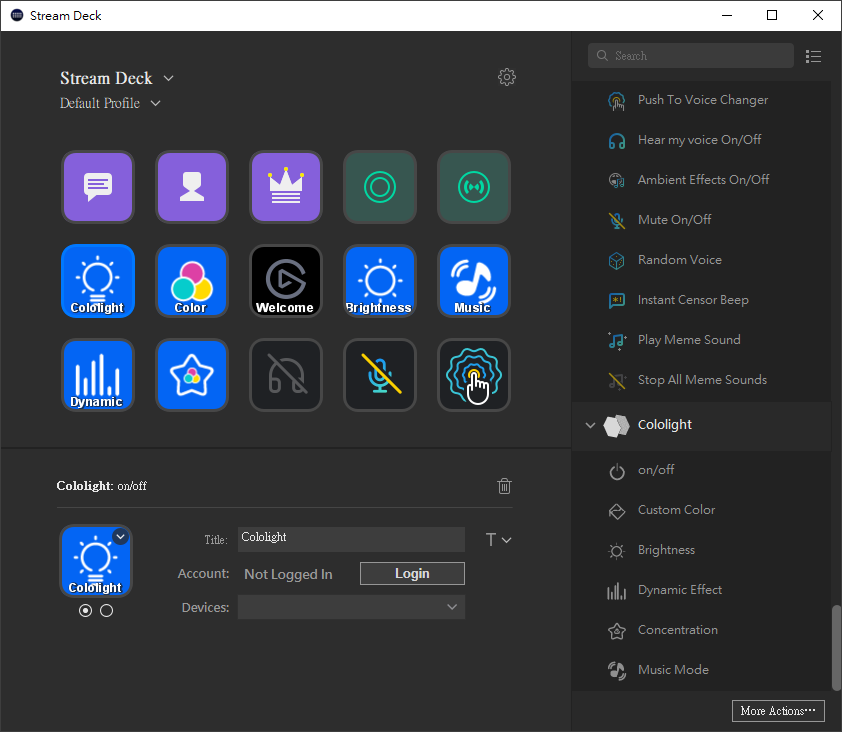The height and width of the screenshot is (732, 842).
Task: Select the crossed-out headphones key
Action: (x=286, y=375)
